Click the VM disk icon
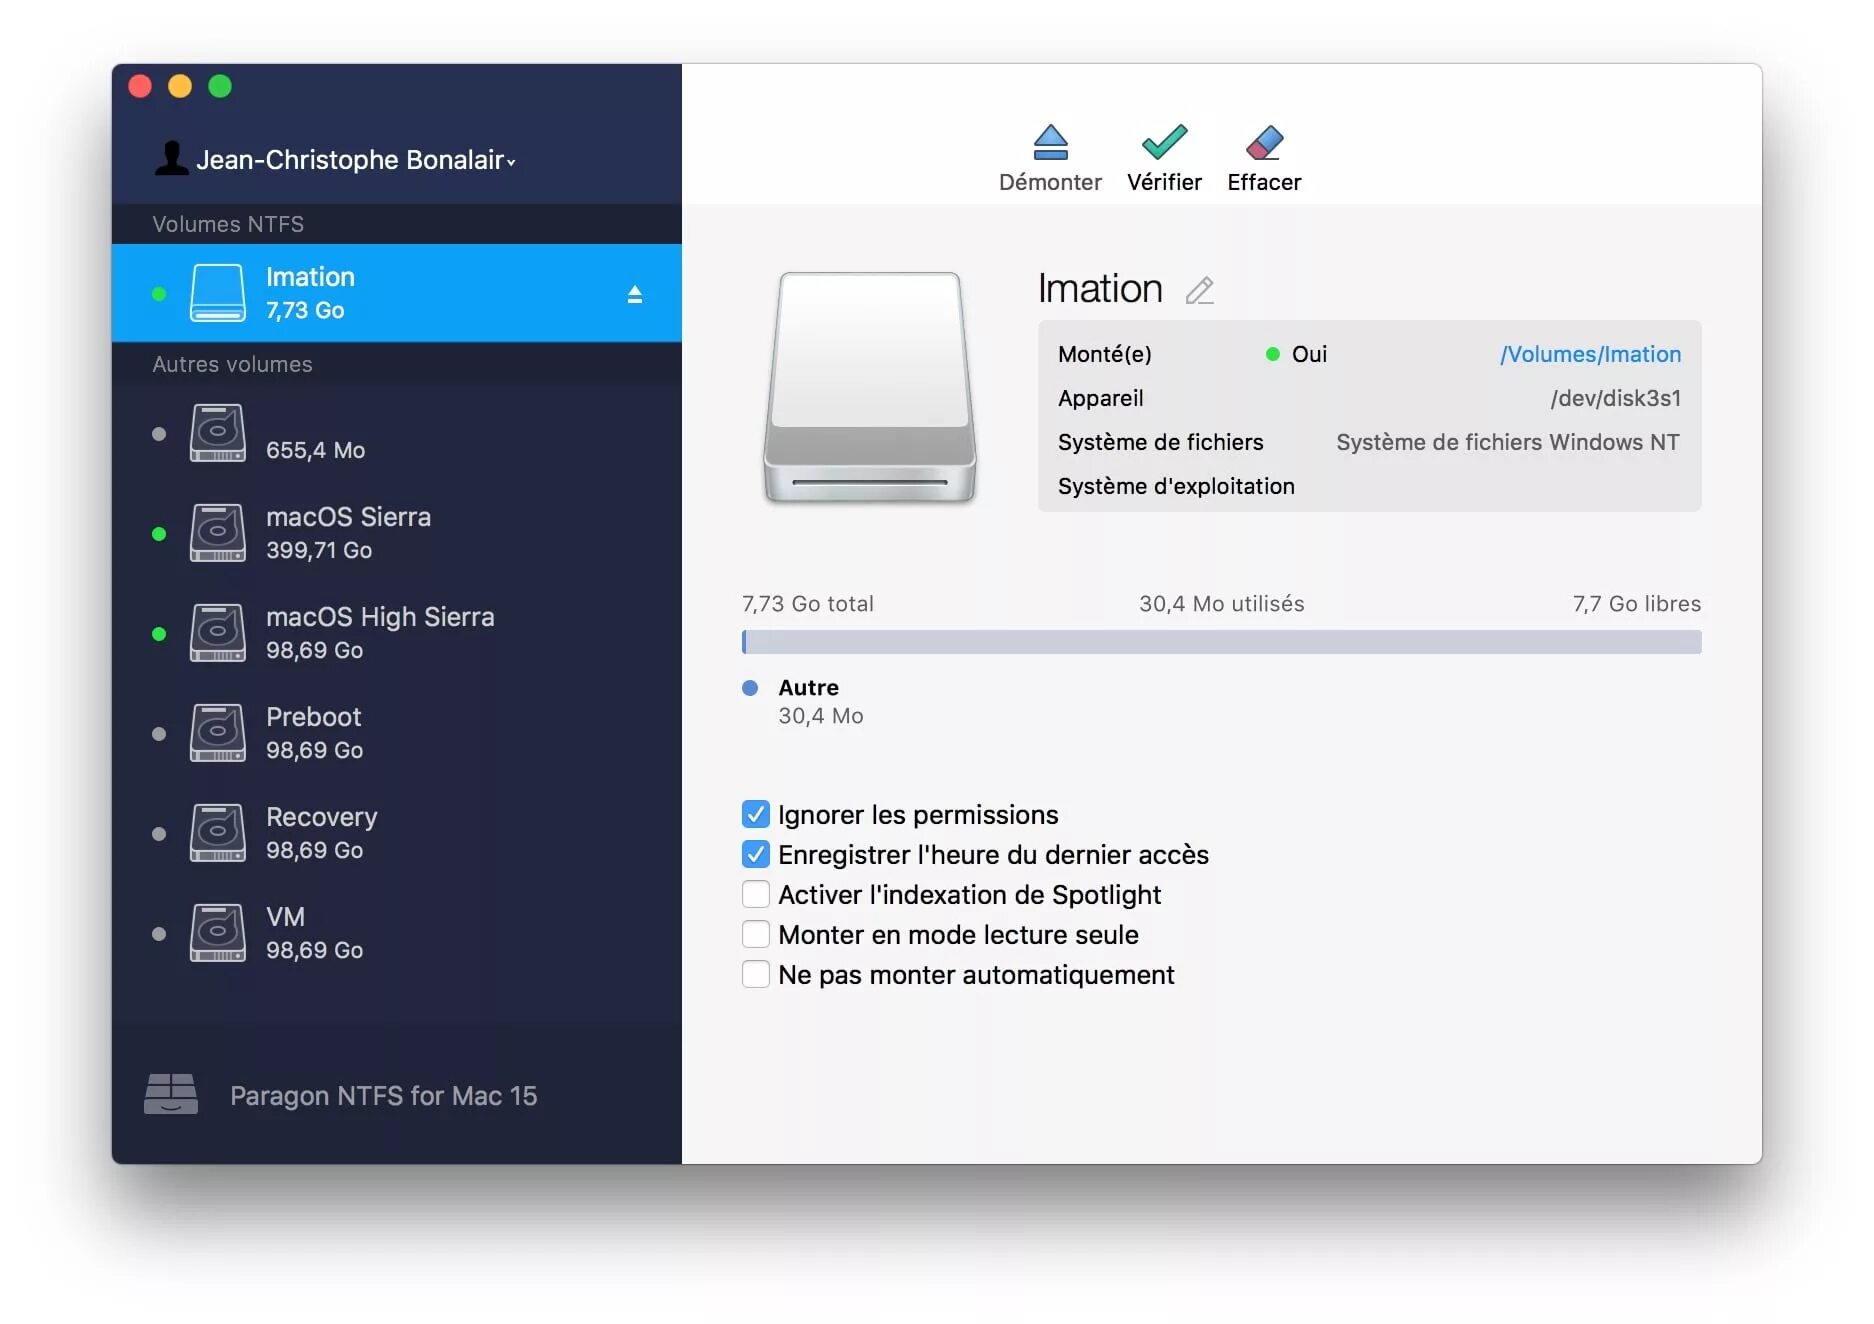Screen dimensions: 1874x1324 (218, 933)
